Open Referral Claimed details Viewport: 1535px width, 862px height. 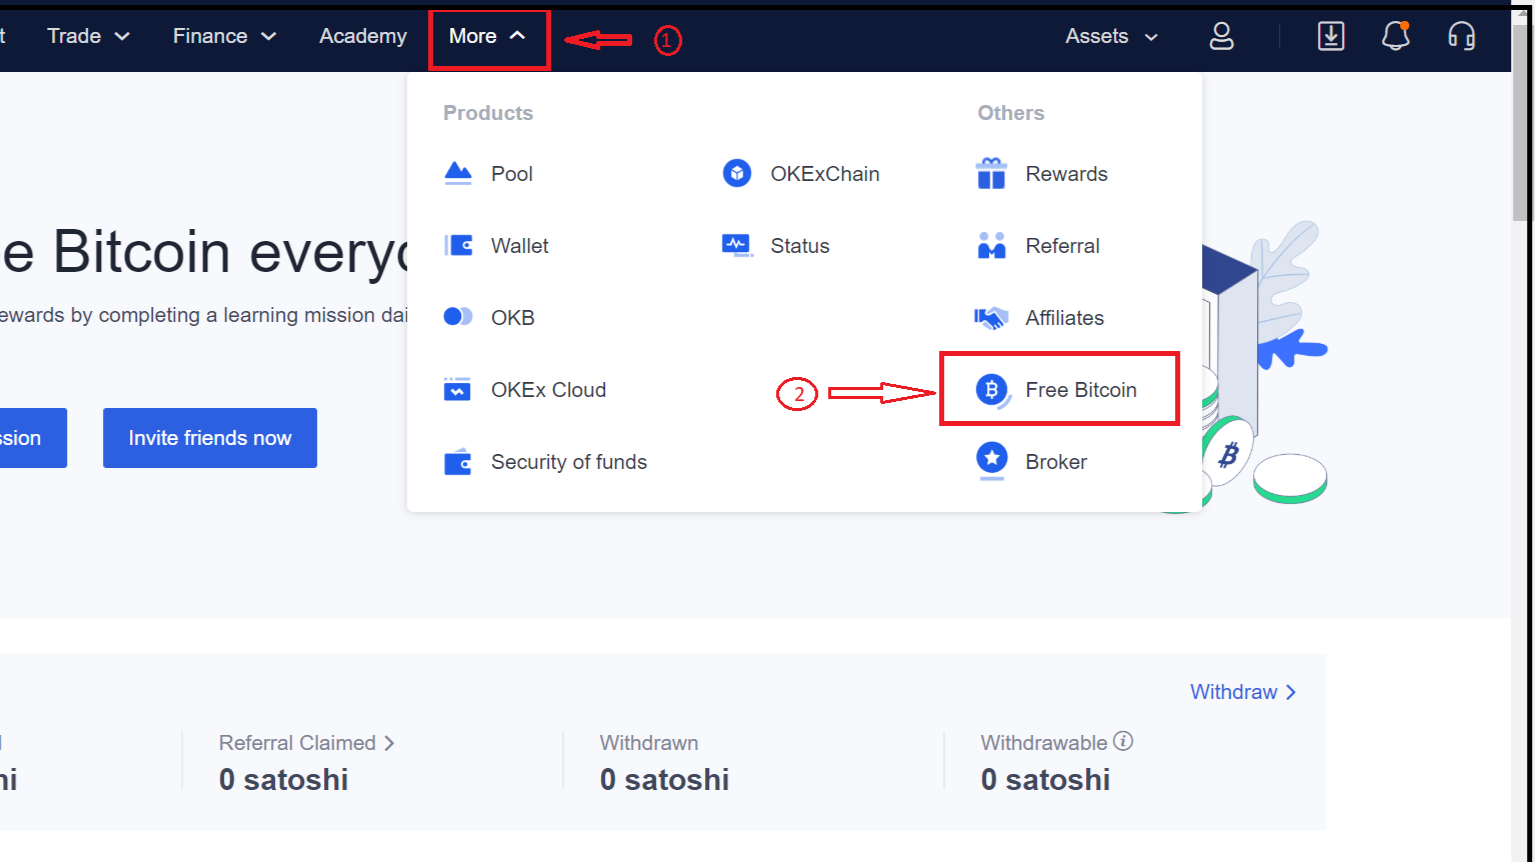[x=305, y=742]
